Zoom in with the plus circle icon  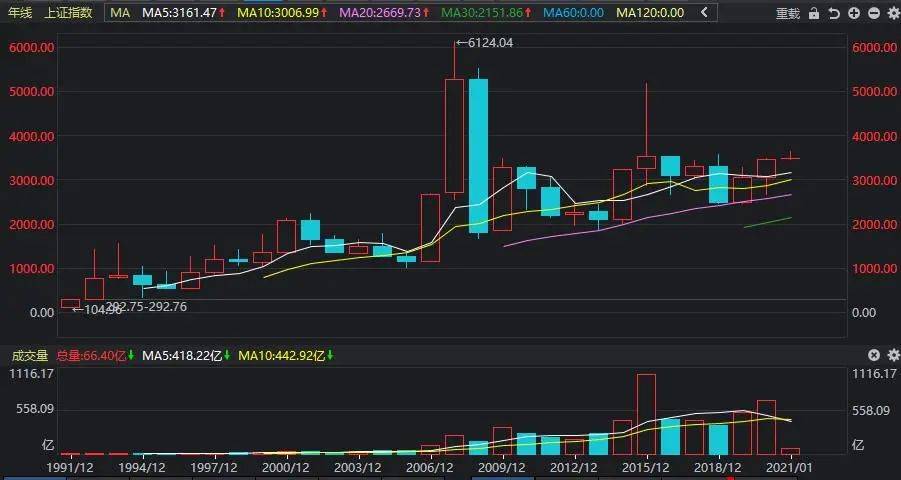pyautogui.click(x=854, y=13)
